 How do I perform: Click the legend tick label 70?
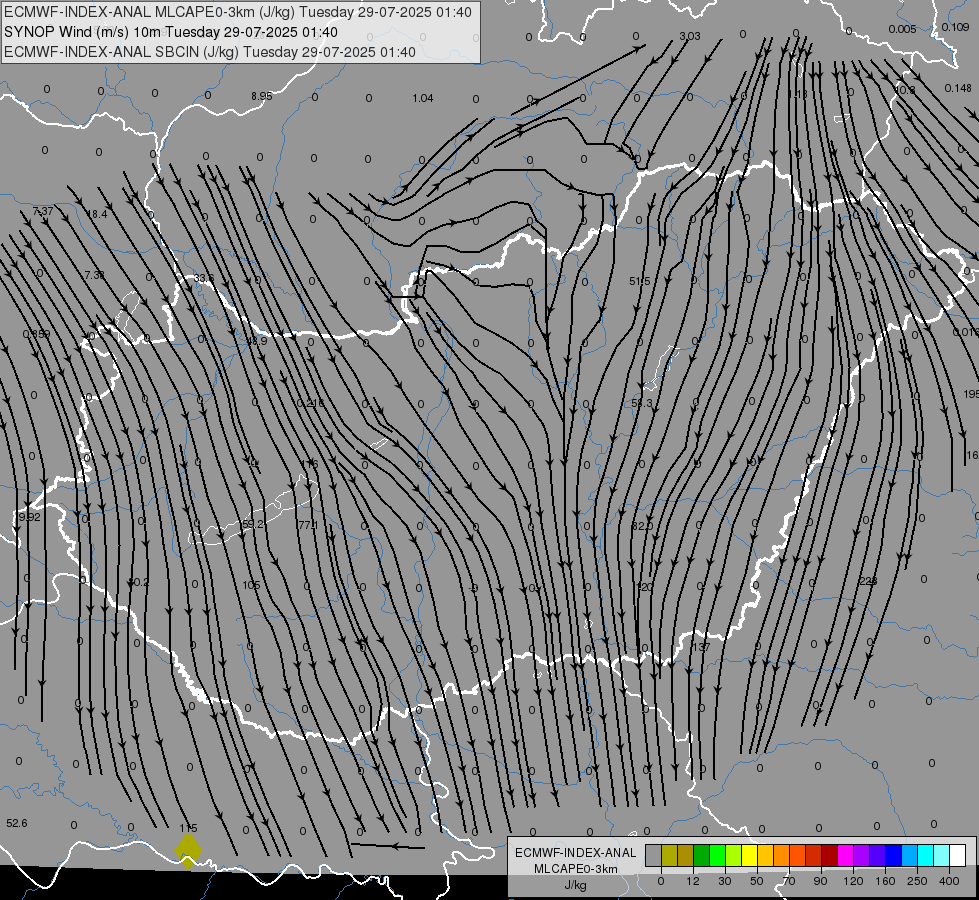pyautogui.click(x=789, y=881)
